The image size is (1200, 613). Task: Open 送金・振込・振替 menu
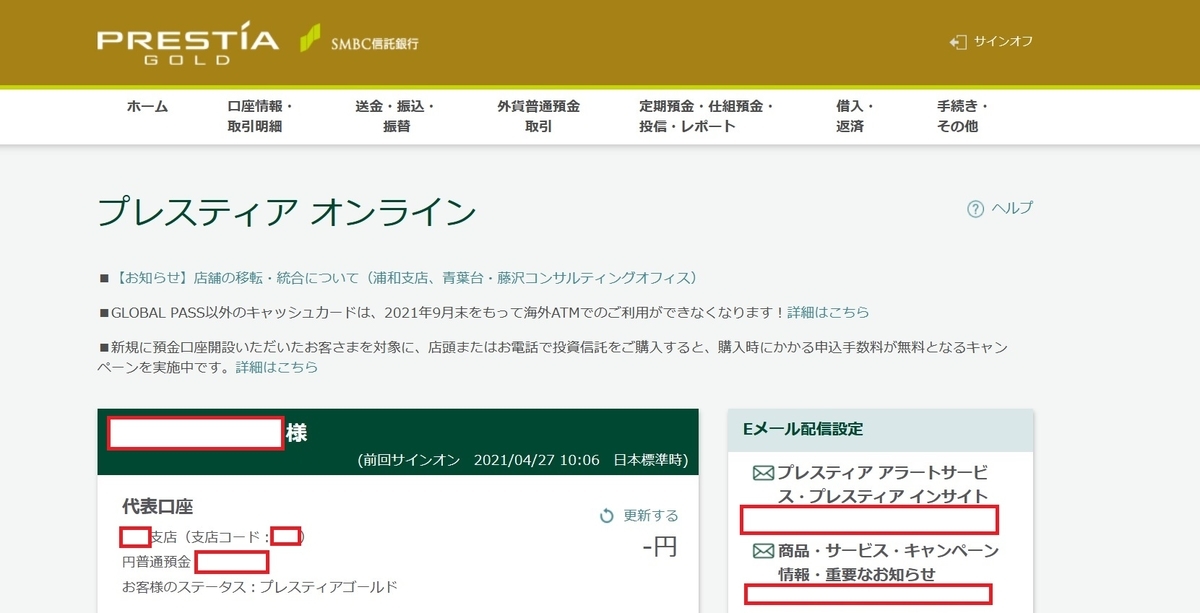coord(395,116)
